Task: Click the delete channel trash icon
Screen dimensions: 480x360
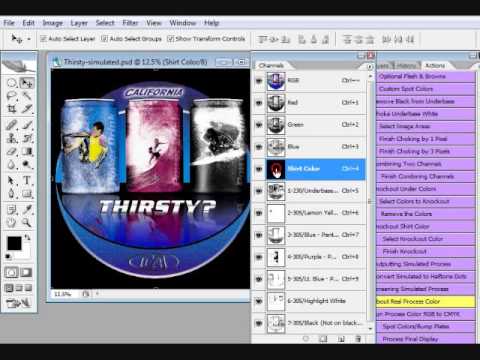Action: pyautogui.click(x=358, y=339)
